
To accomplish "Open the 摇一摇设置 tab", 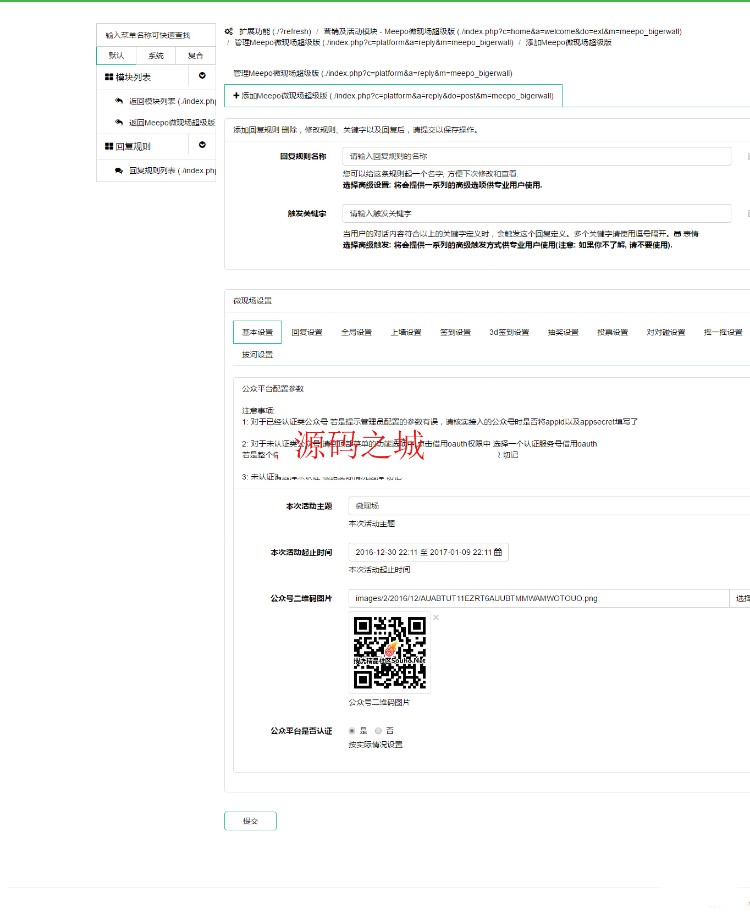I will pos(723,332).
